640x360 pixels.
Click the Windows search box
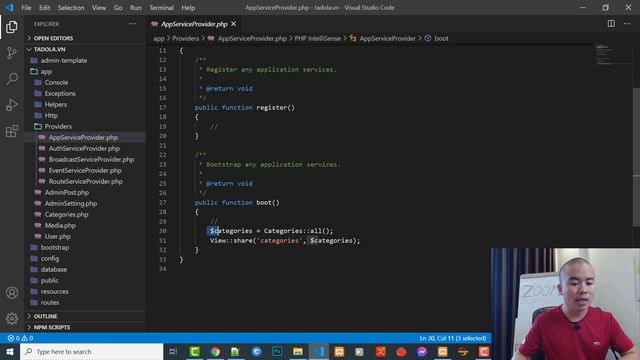point(91,351)
